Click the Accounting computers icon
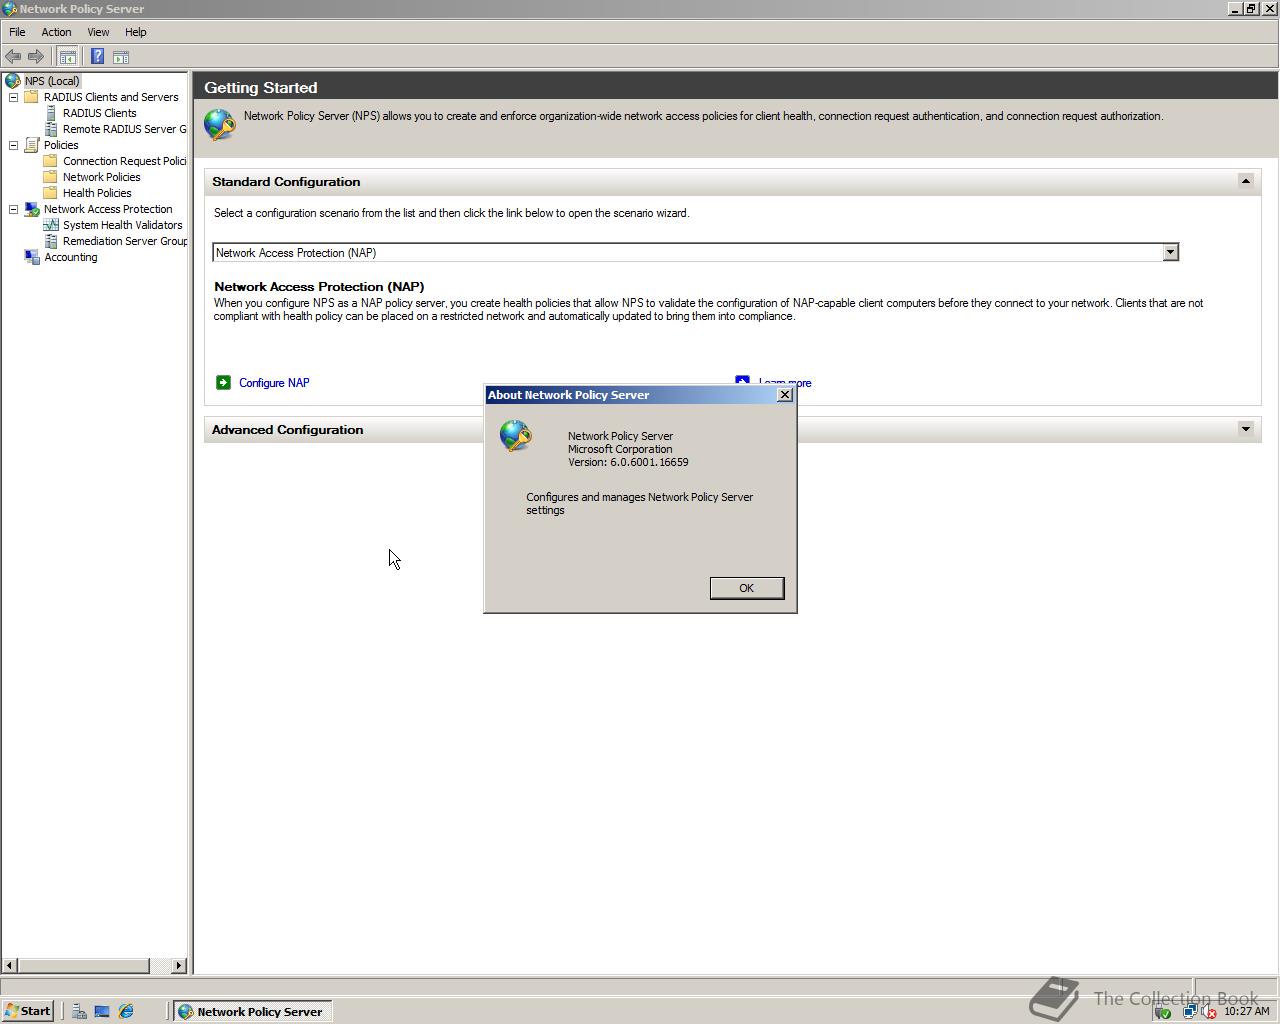The image size is (1280, 1024). [32, 257]
